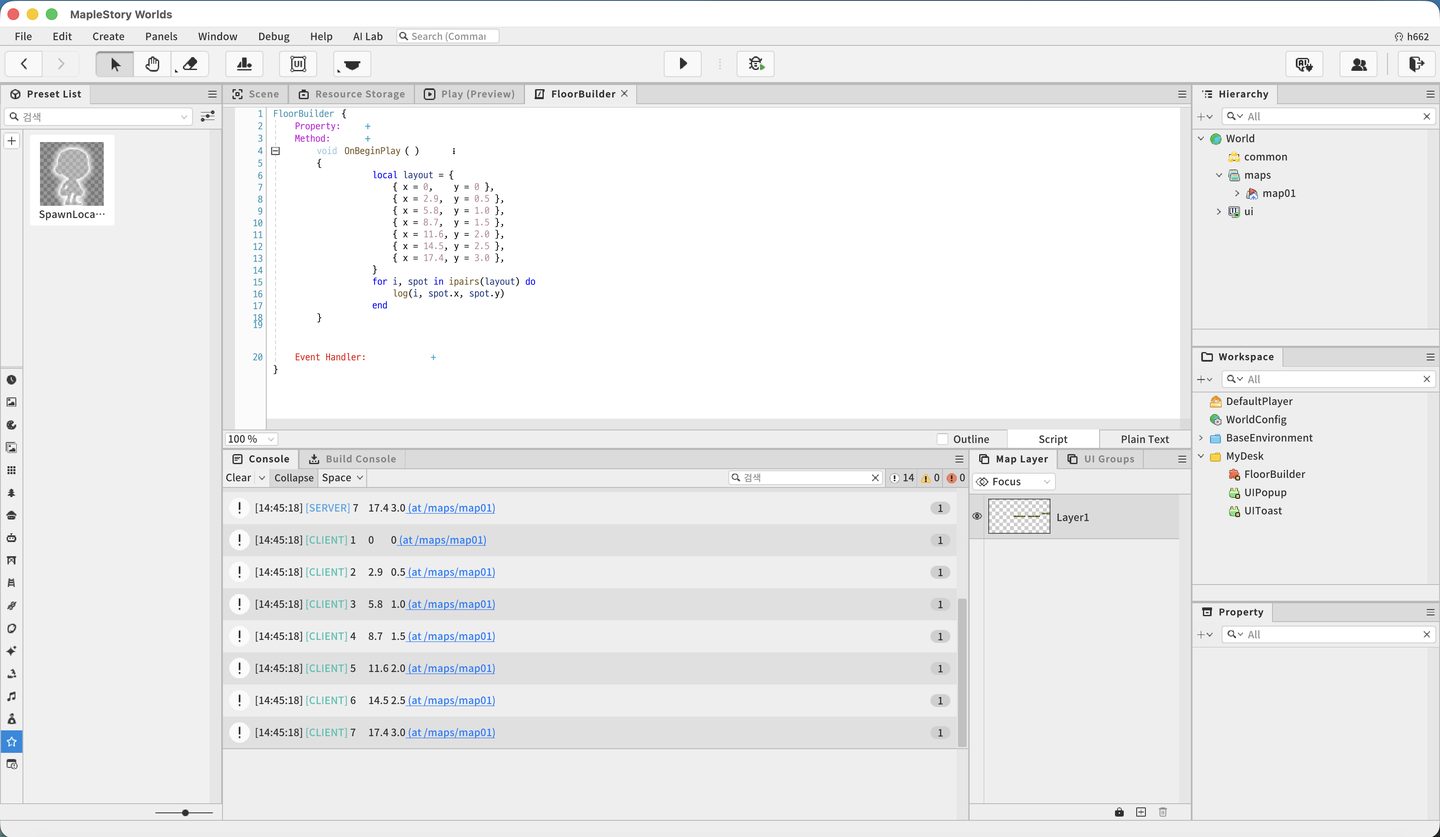The height and width of the screenshot is (837, 1440).
Task: Toggle Layer1 visibility eye
Action: pos(977,517)
